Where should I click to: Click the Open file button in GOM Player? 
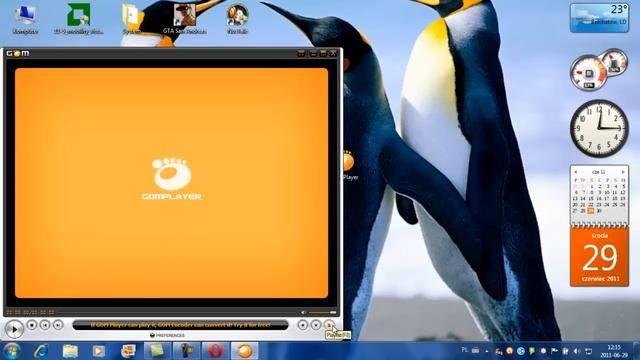(x=316, y=325)
